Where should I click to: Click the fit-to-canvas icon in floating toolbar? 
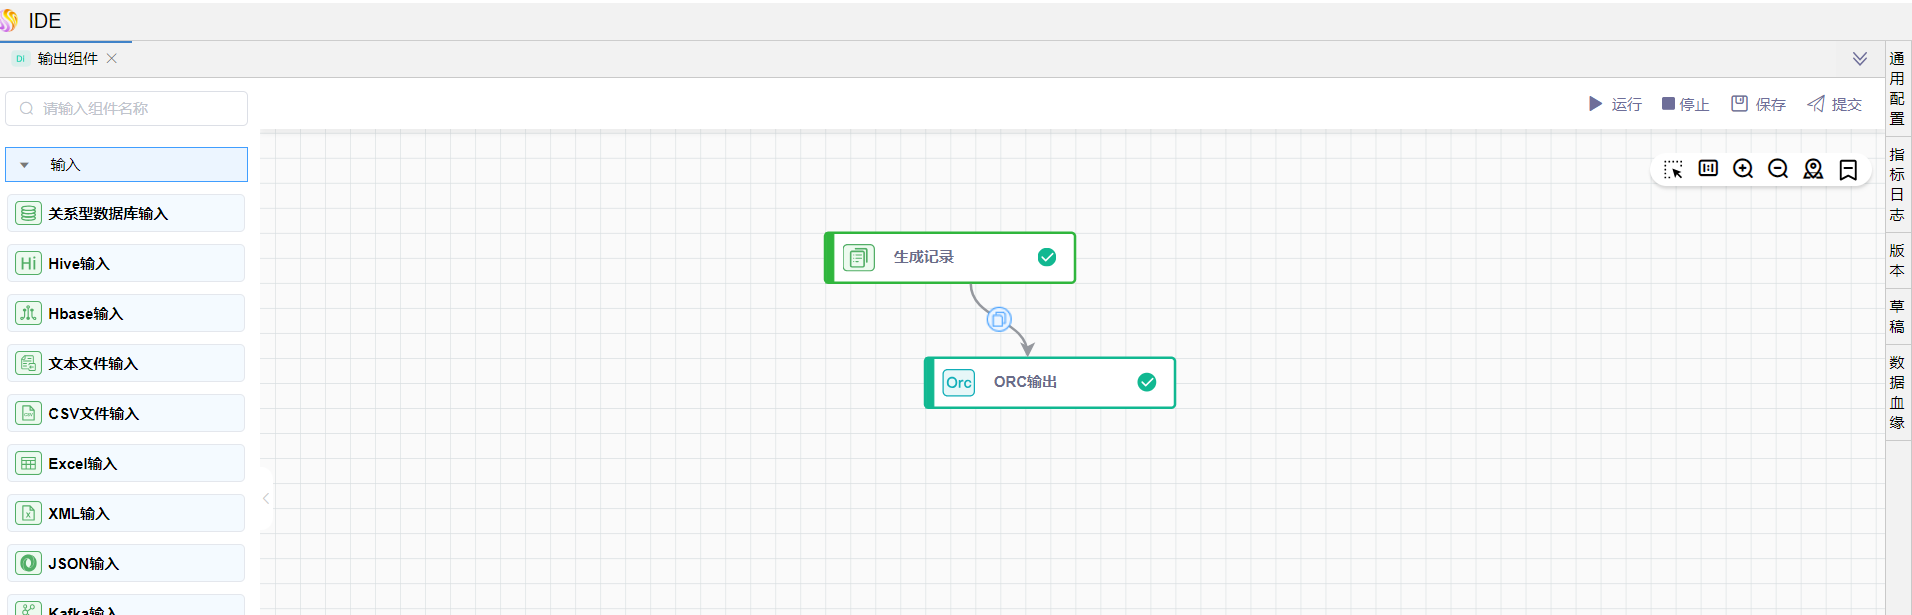[1708, 169]
